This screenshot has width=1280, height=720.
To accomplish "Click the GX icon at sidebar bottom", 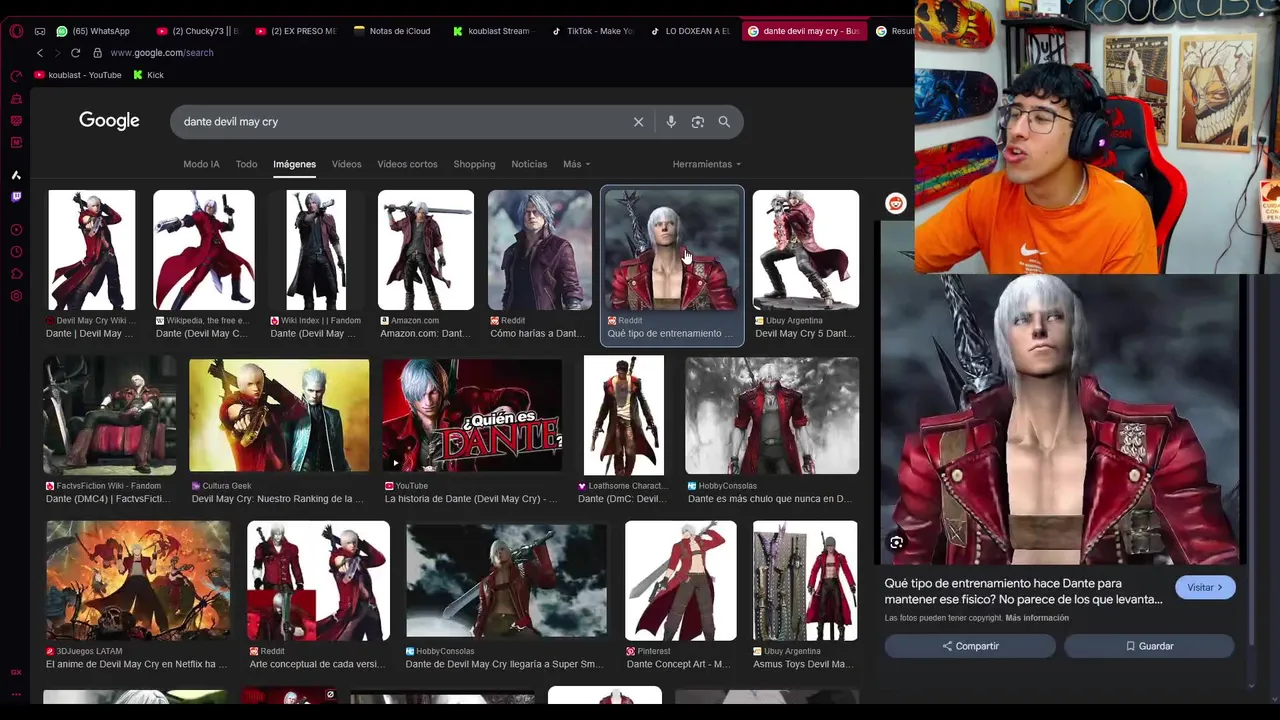I will (16, 672).
